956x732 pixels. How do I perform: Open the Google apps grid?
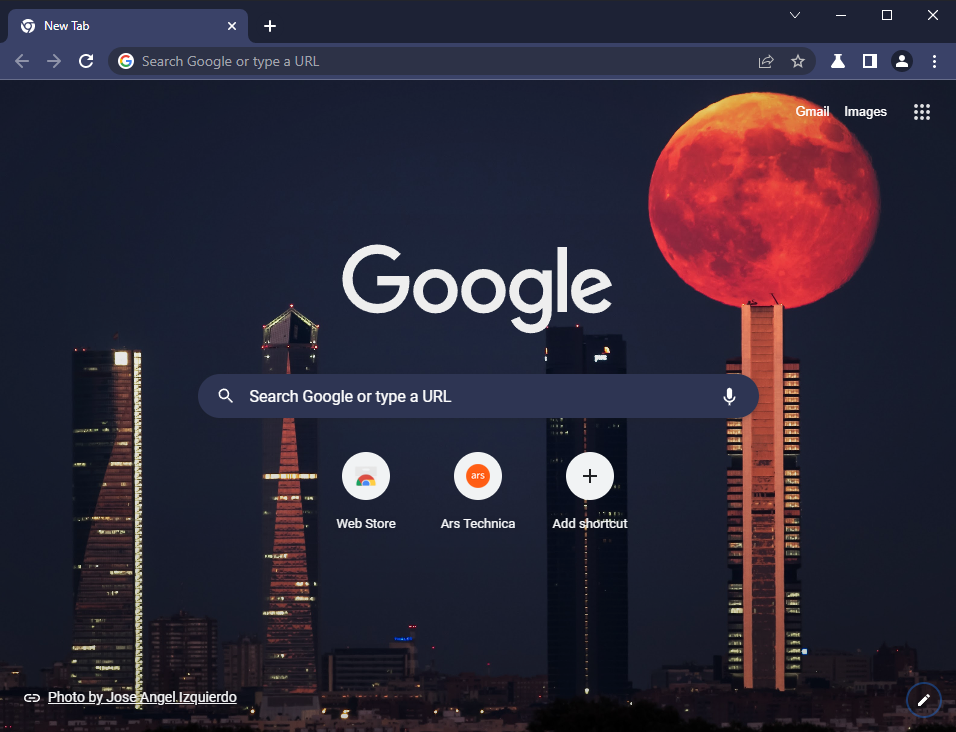coord(922,112)
